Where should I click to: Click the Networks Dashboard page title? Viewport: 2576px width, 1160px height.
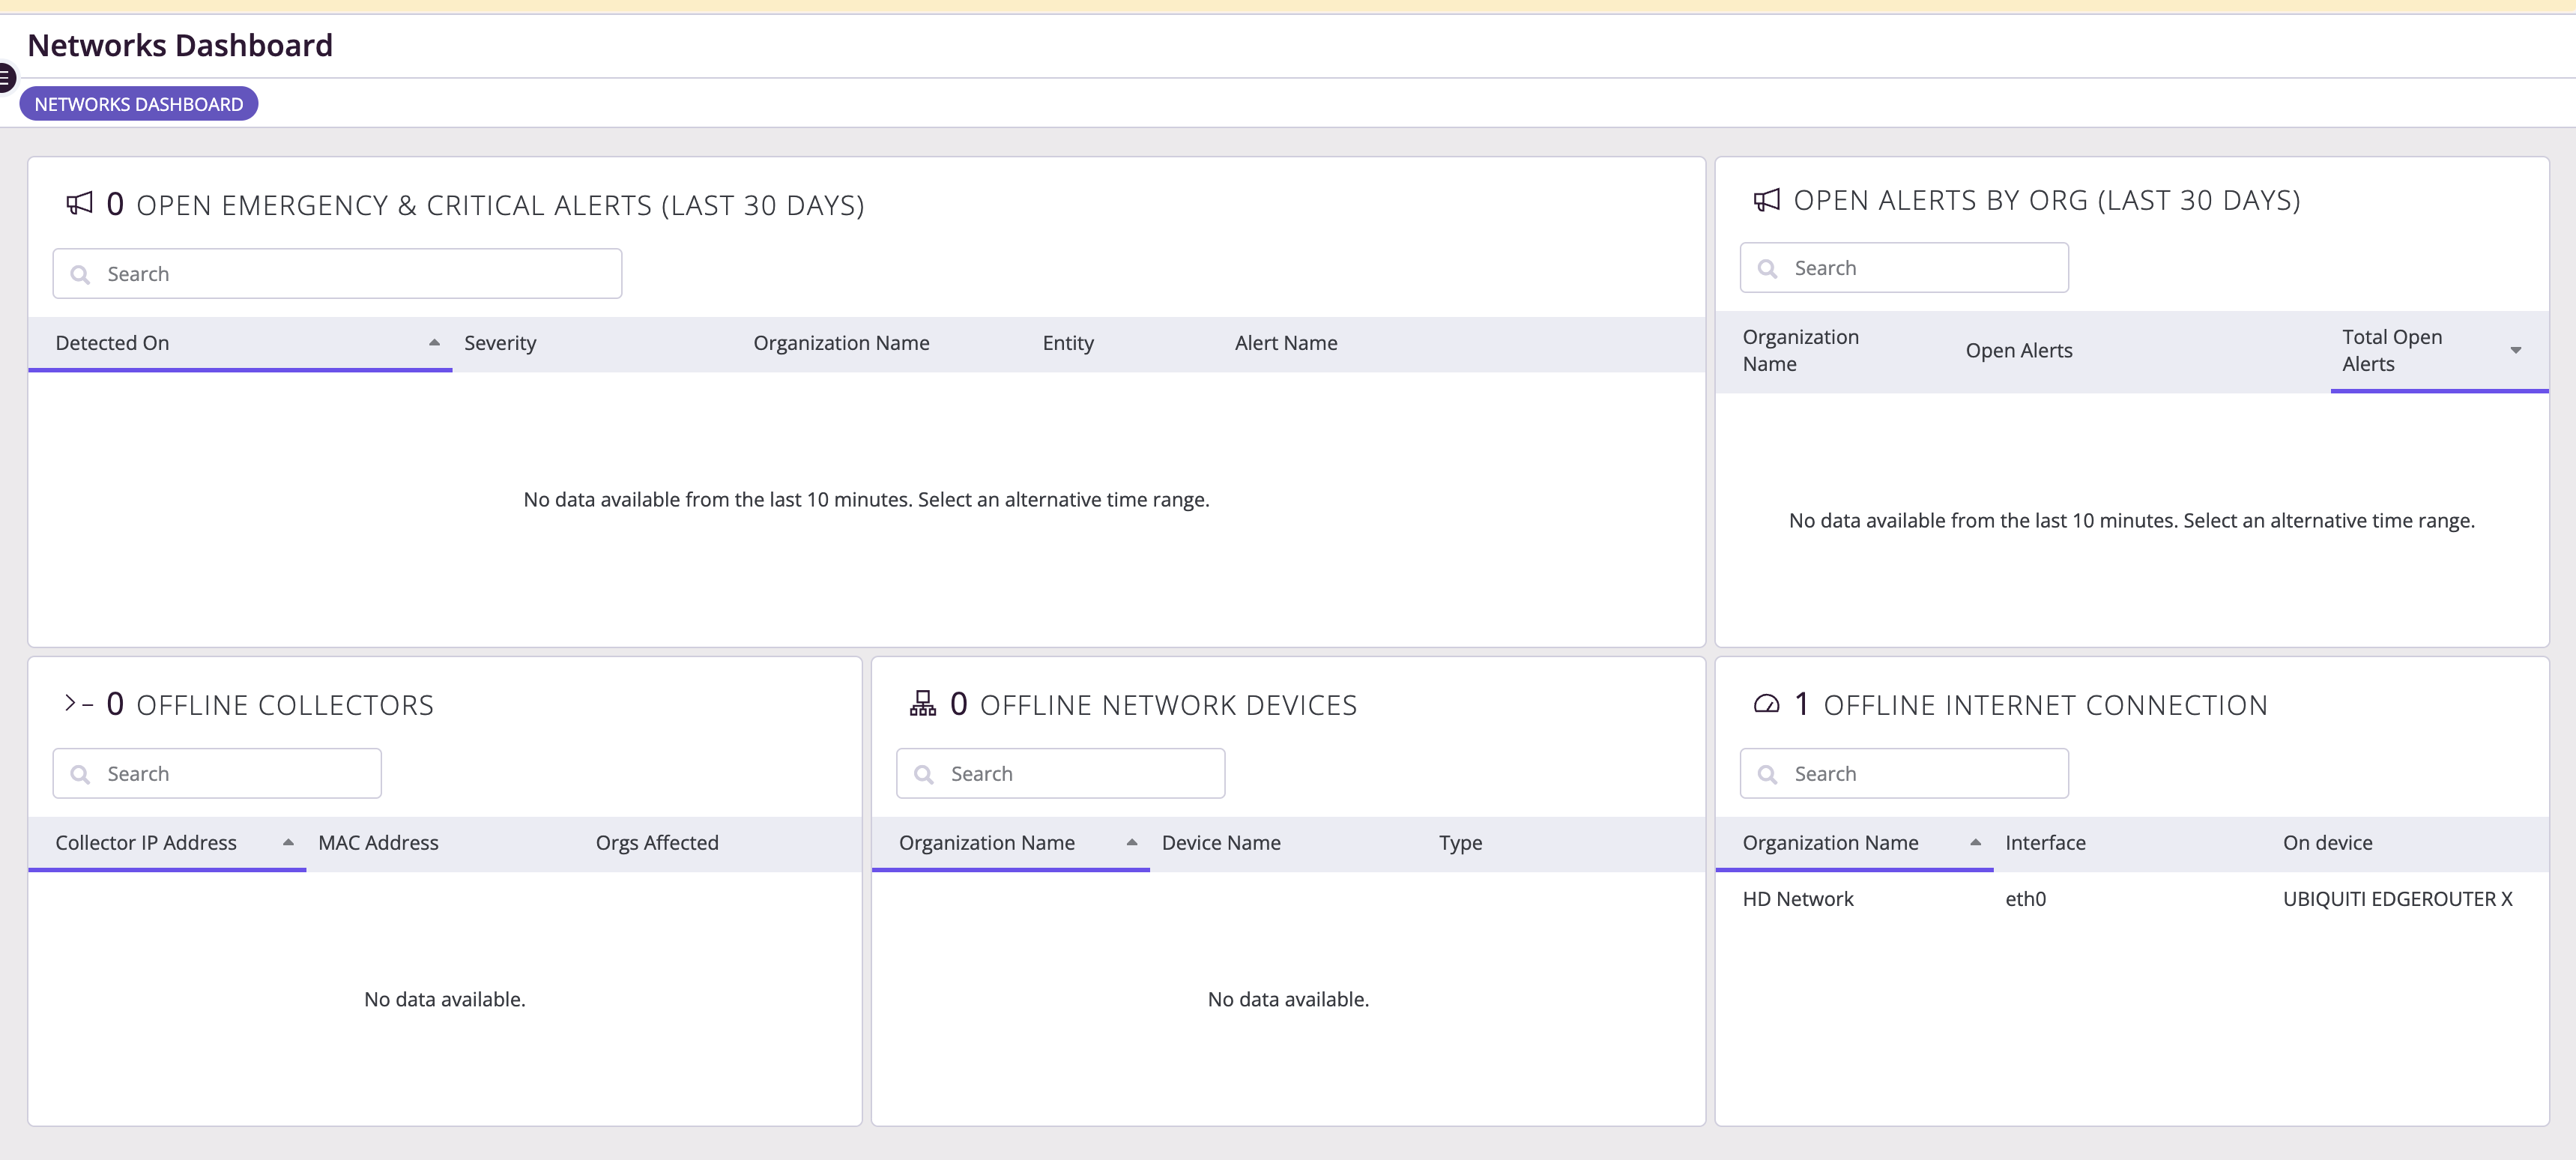point(180,45)
